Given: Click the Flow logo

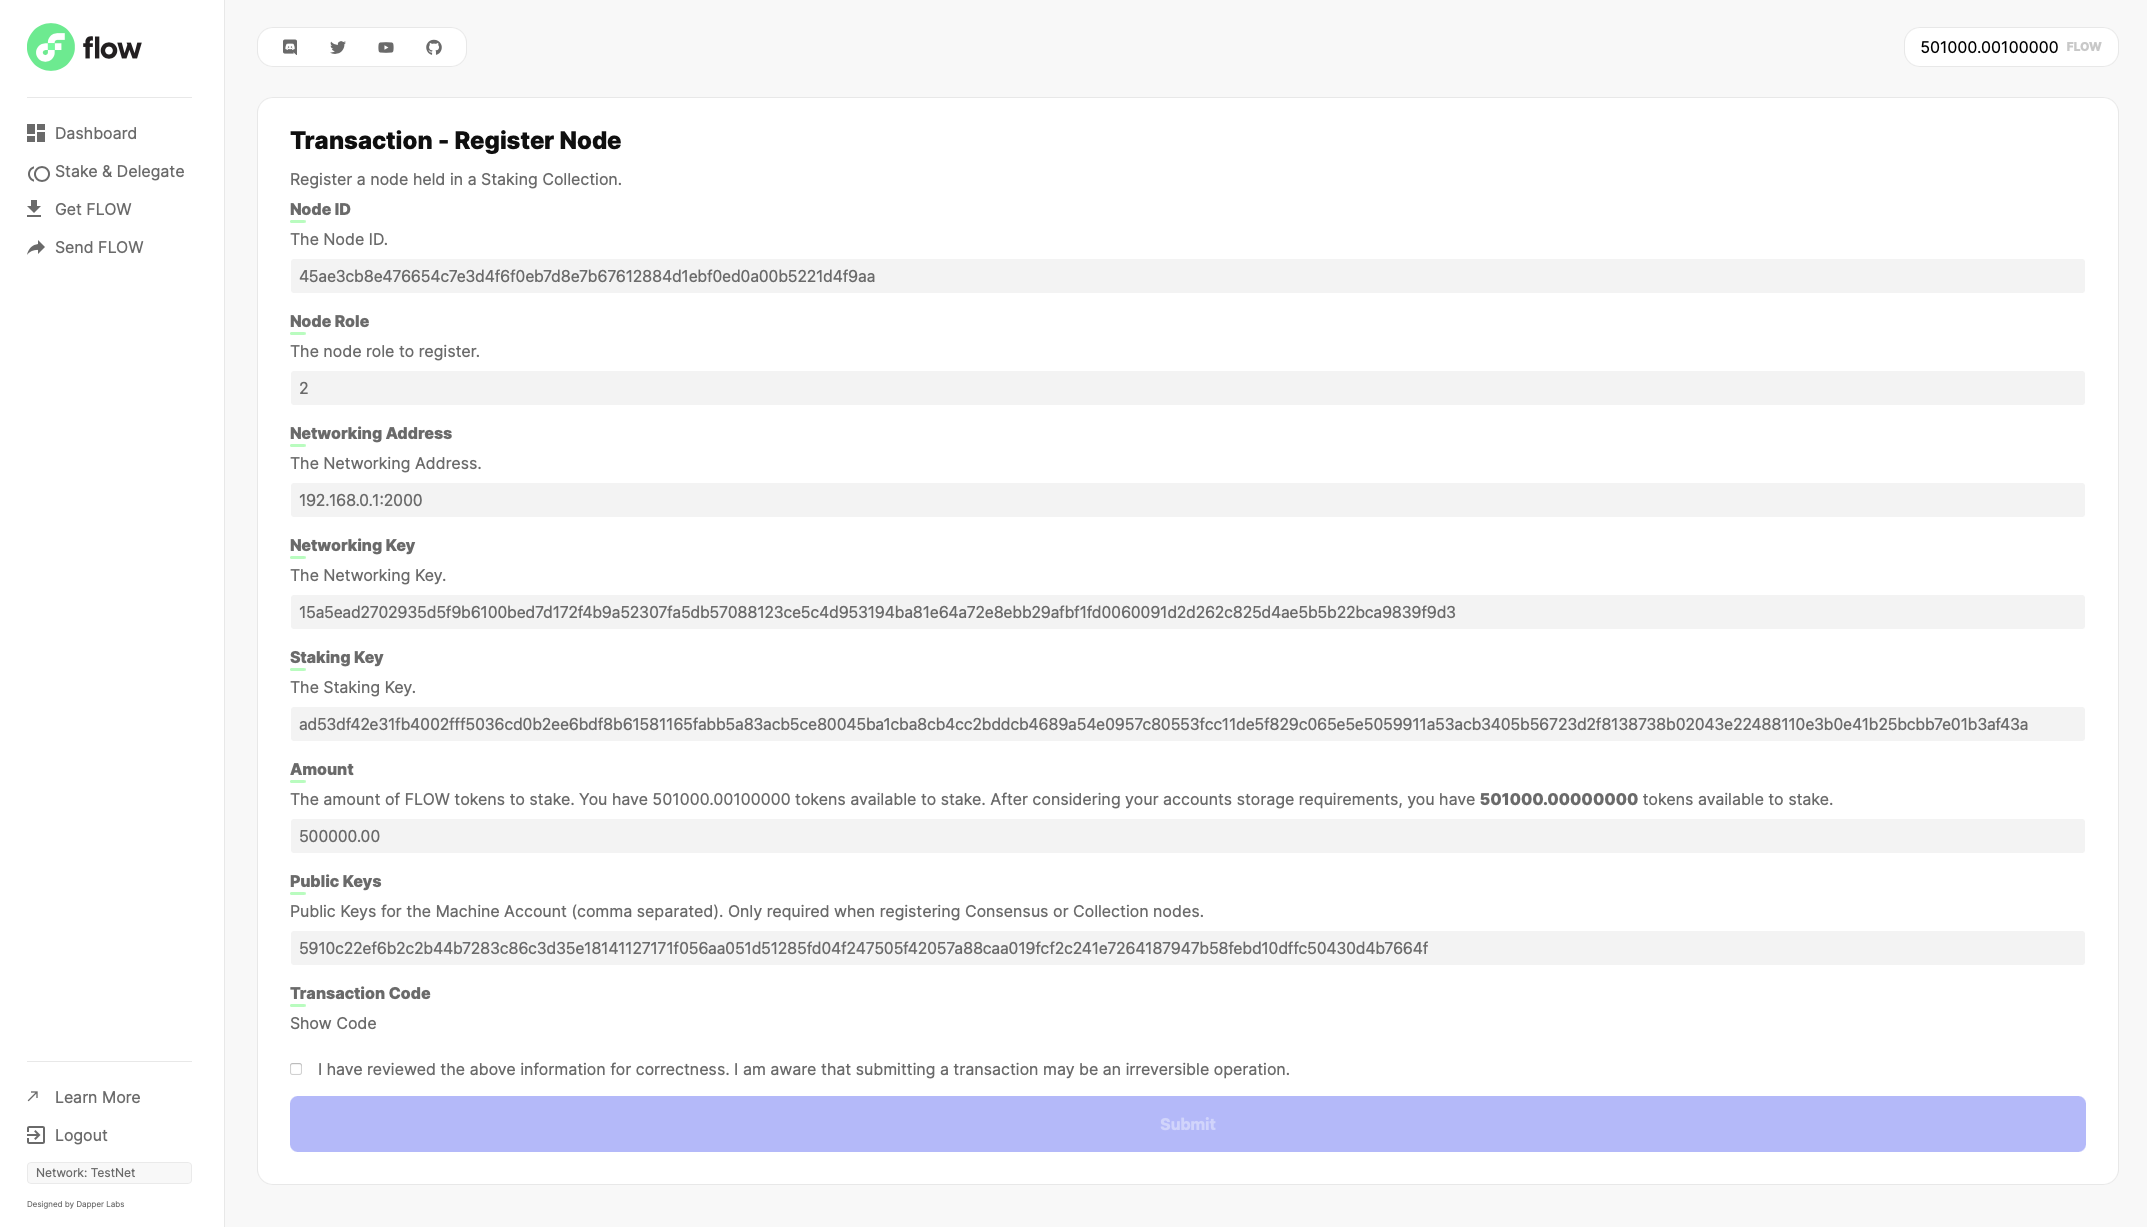Looking at the screenshot, I should [x=85, y=47].
